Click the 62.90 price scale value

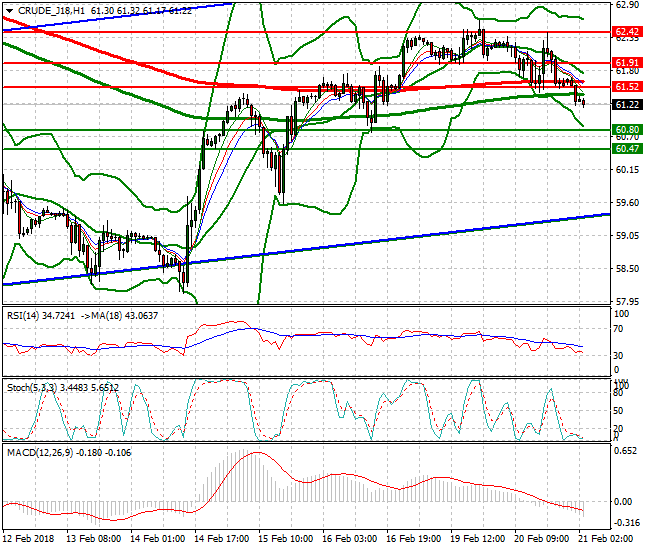click(x=627, y=5)
